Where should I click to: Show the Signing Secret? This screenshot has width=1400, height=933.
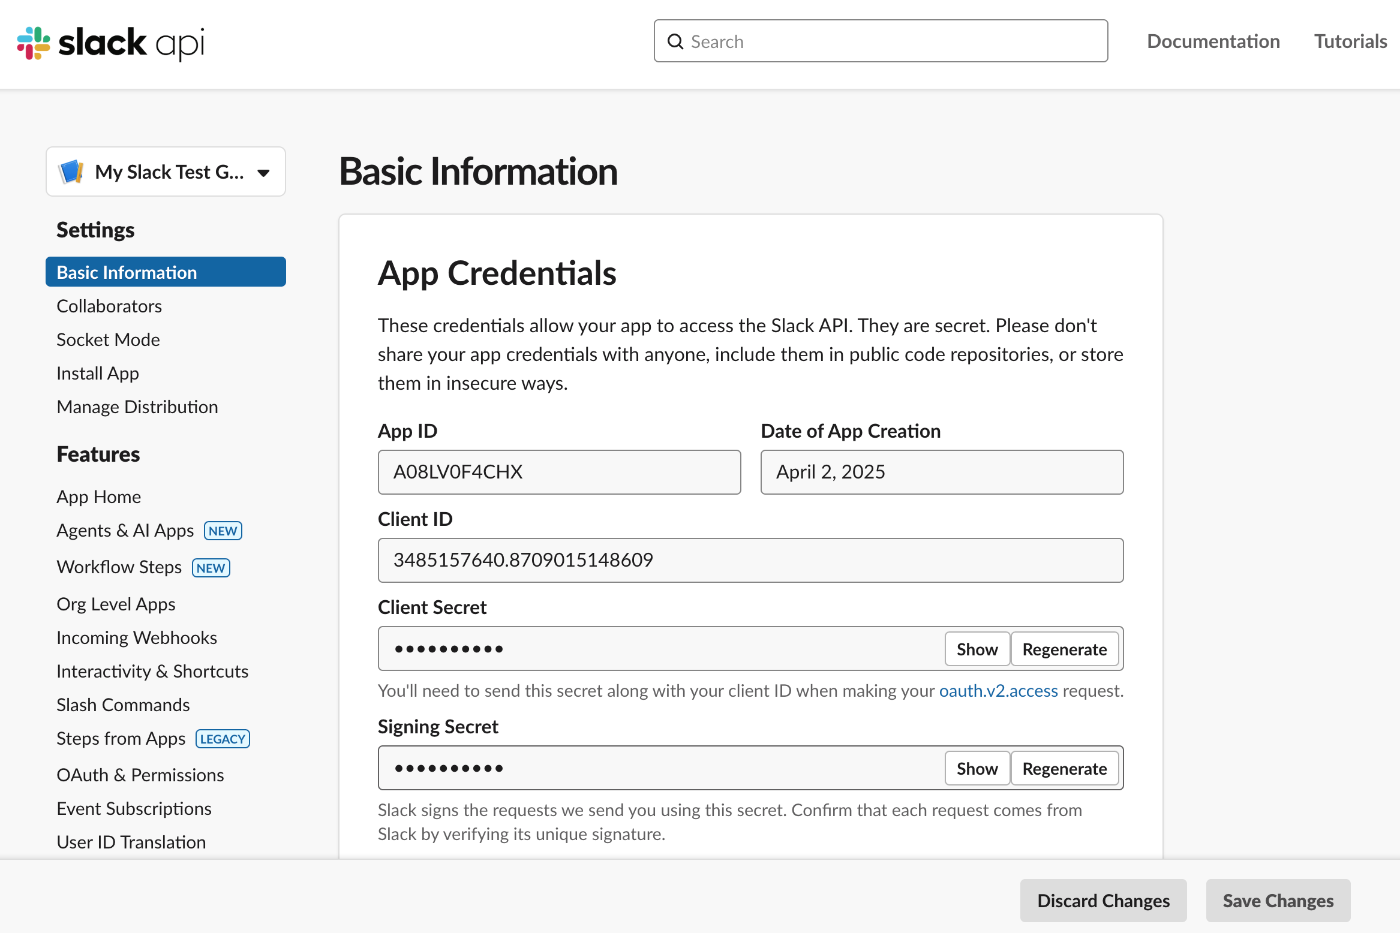(977, 768)
